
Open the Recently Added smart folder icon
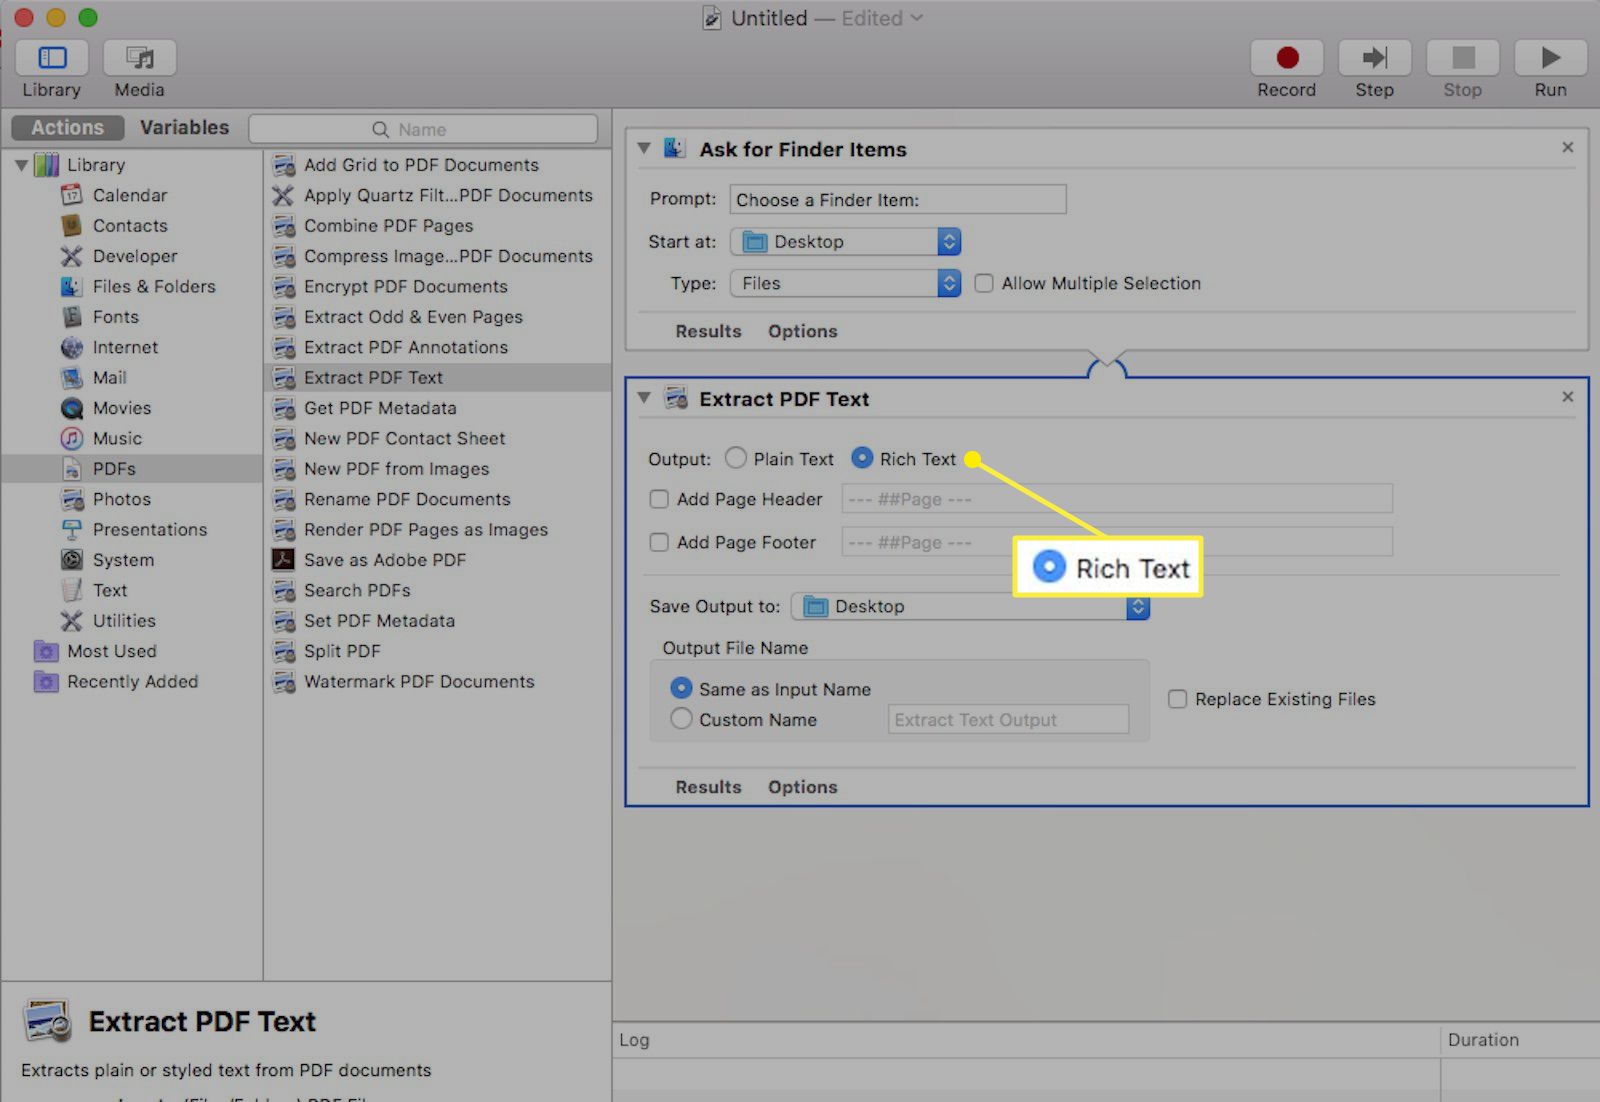(x=46, y=682)
